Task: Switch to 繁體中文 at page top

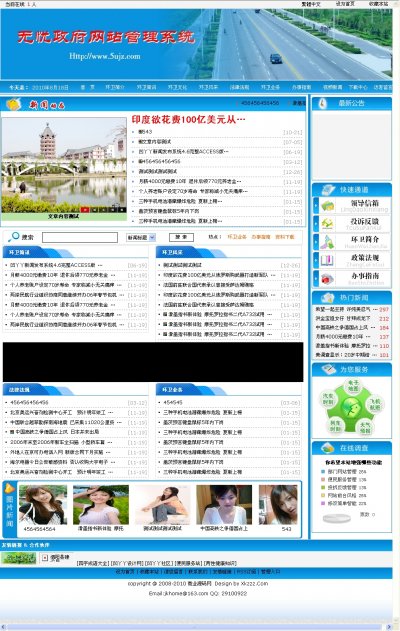Action: click(311, 4)
